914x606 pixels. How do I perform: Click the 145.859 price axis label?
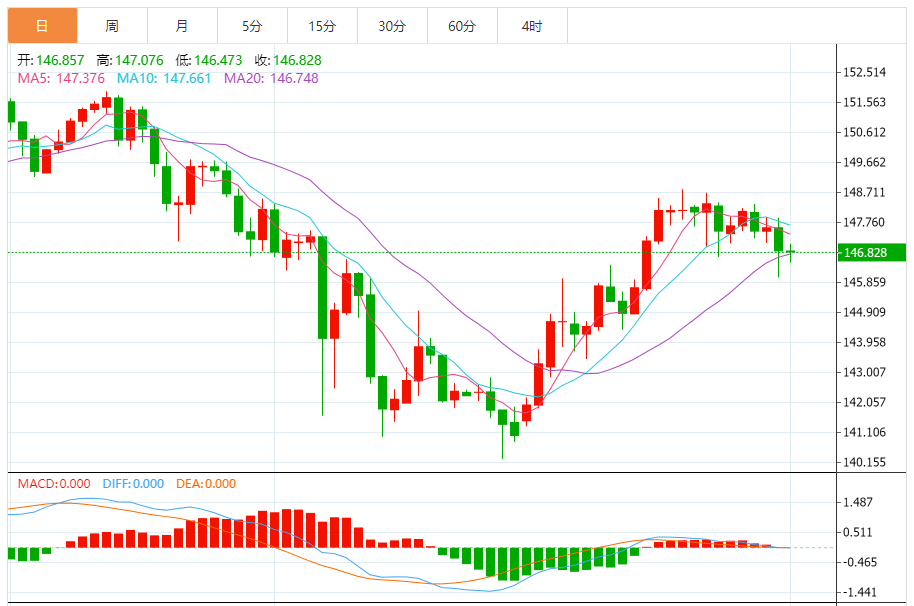tap(864, 282)
